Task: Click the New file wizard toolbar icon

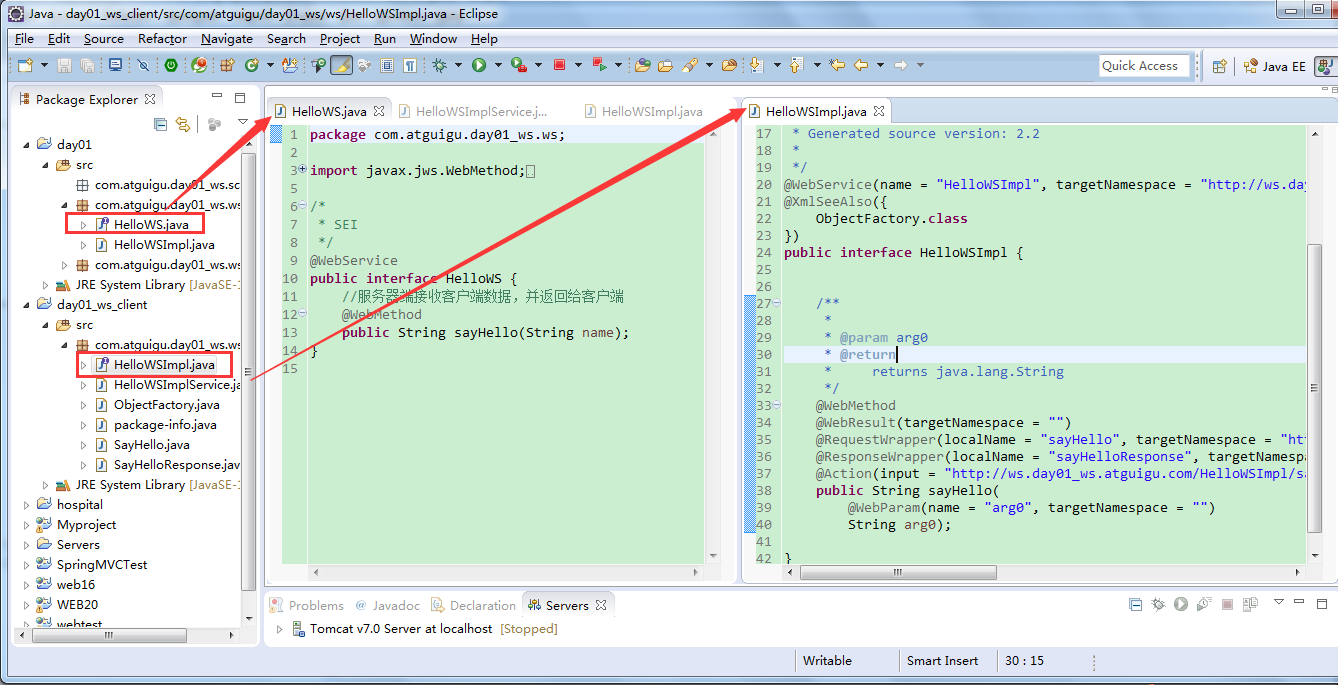Action: tap(25, 65)
